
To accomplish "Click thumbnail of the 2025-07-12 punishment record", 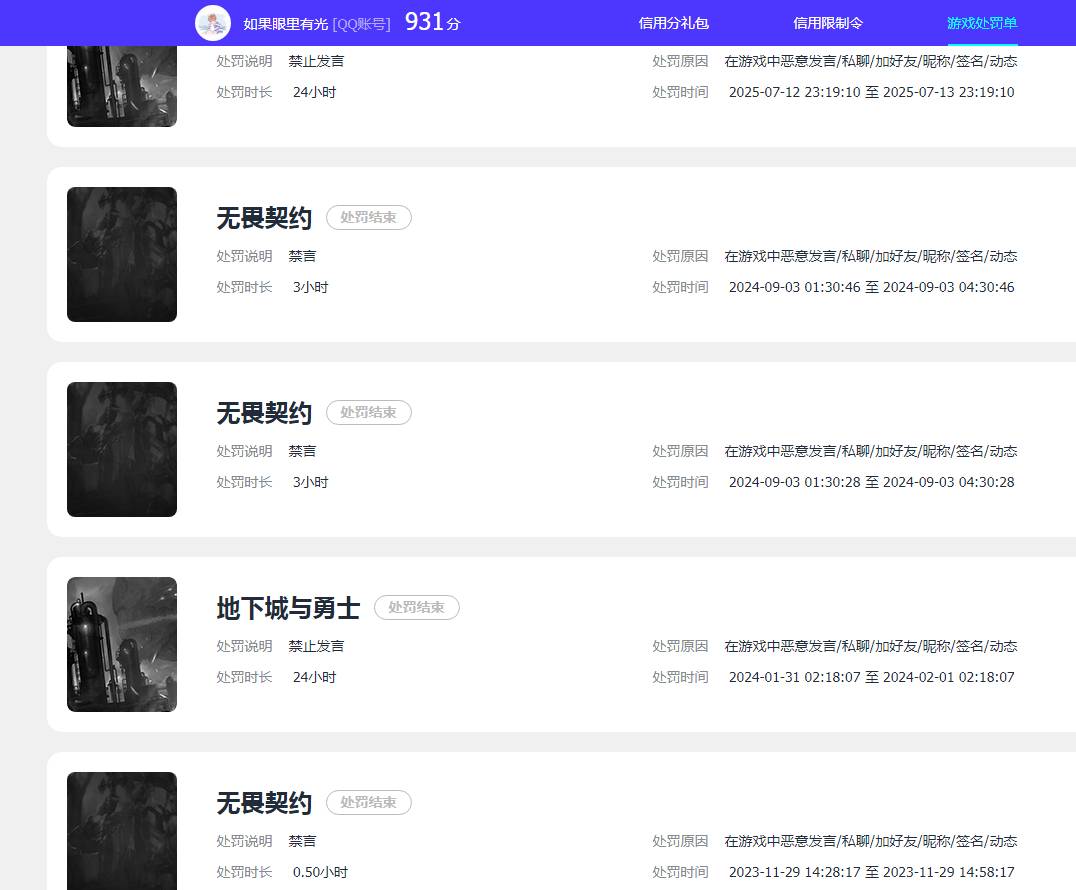I will pos(122,85).
